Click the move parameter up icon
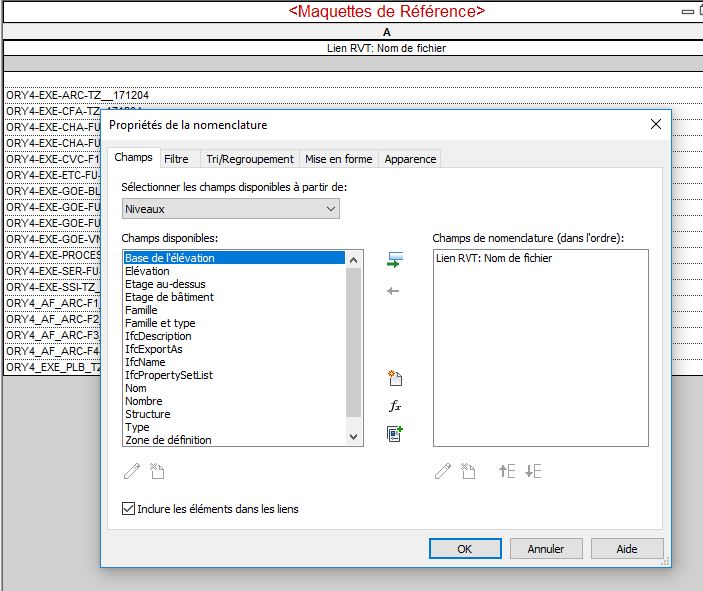 [506, 471]
